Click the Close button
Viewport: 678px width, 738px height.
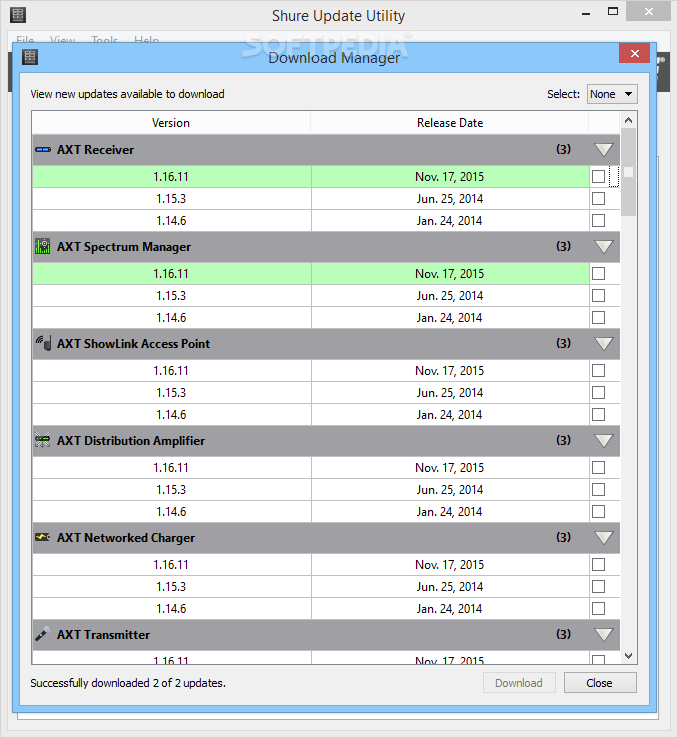[600, 682]
